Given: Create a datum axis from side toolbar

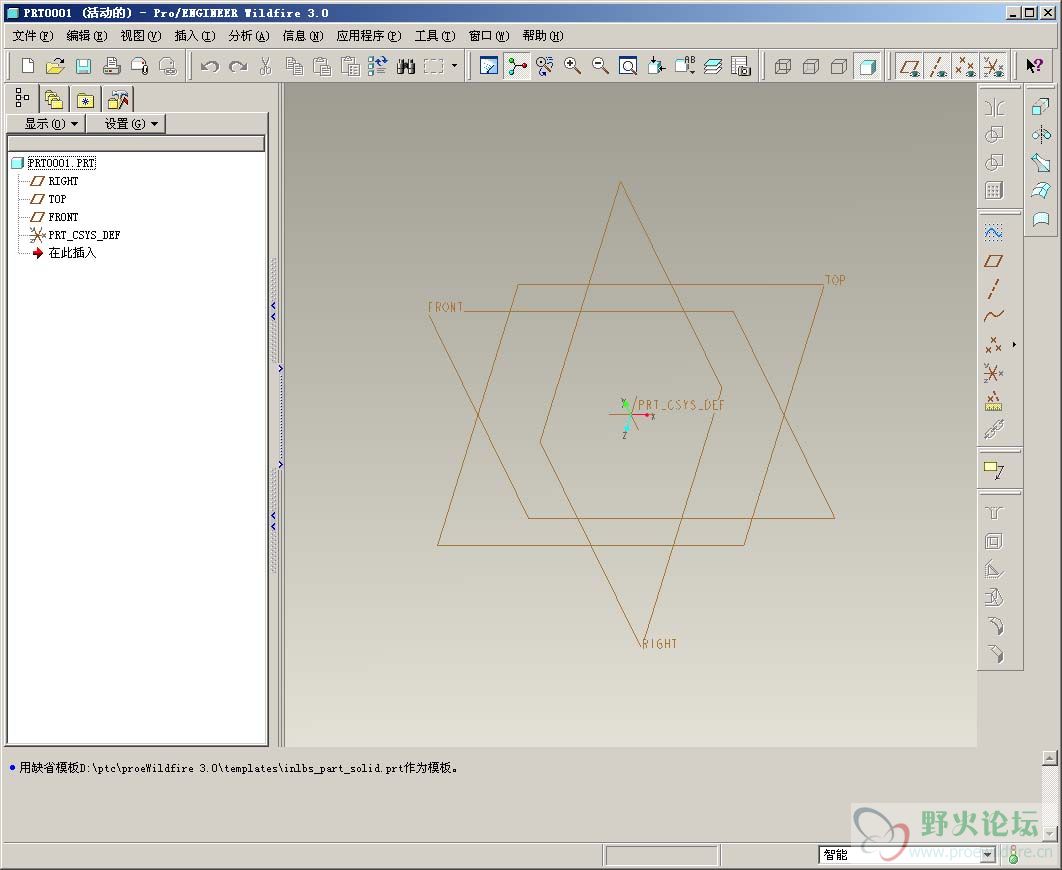Looking at the screenshot, I should [994, 288].
